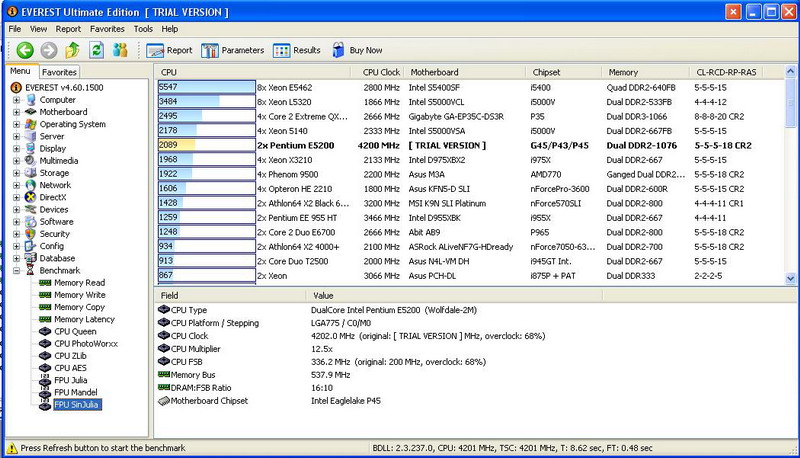This screenshot has width=800, height=458.
Task: Select the Memory Latency benchmark
Action: coord(84,320)
